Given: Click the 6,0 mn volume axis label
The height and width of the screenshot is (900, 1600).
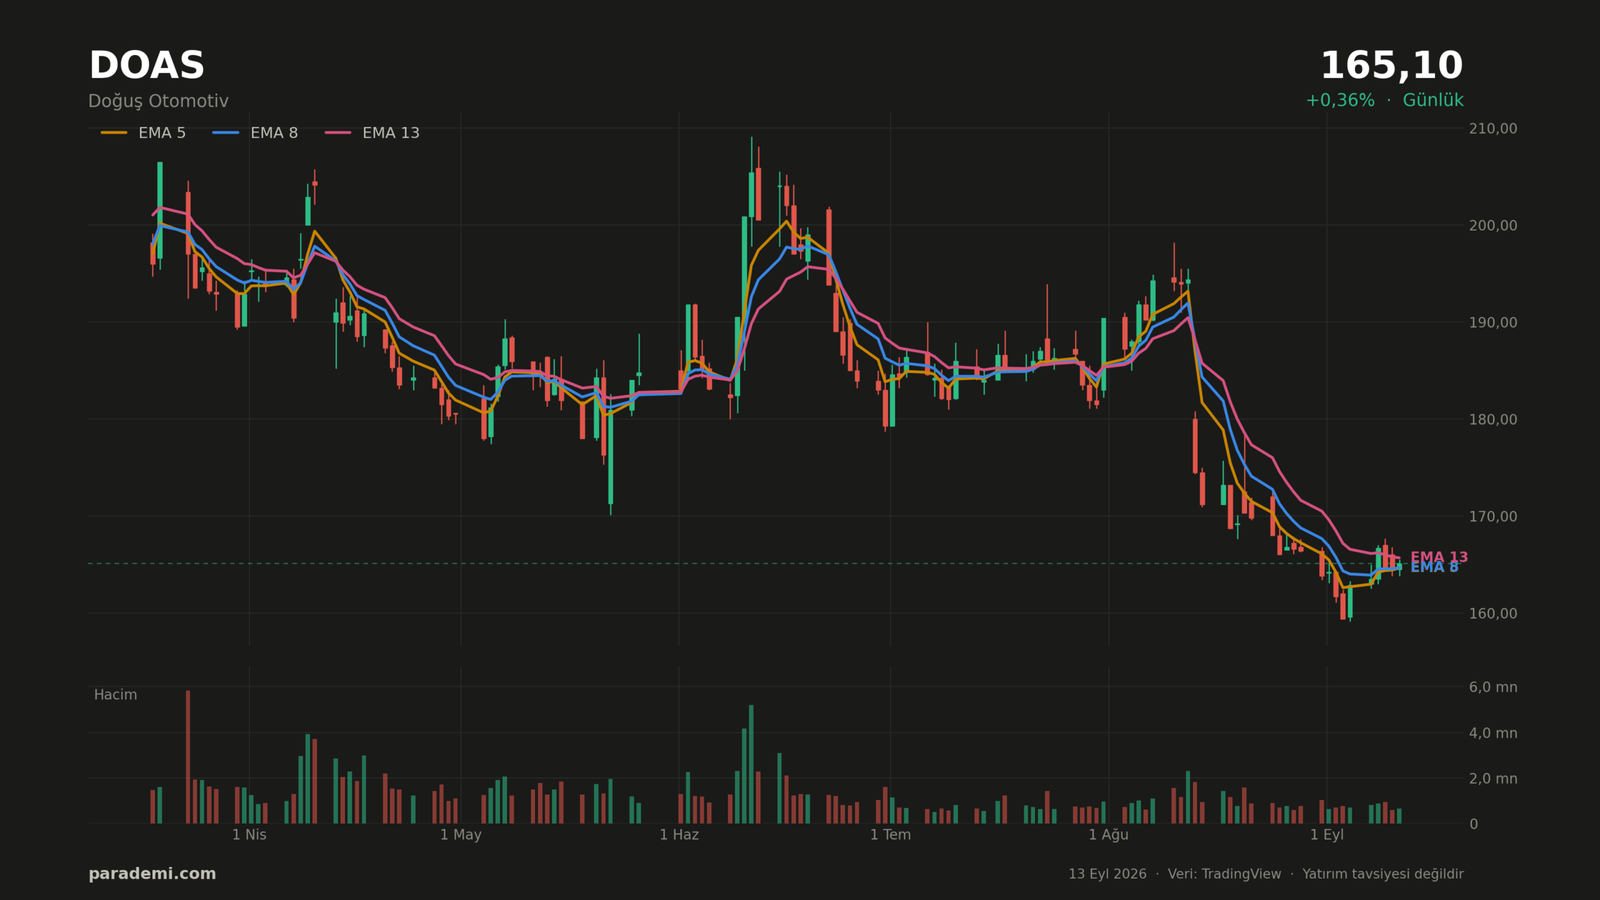Looking at the screenshot, I should [1492, 687].
